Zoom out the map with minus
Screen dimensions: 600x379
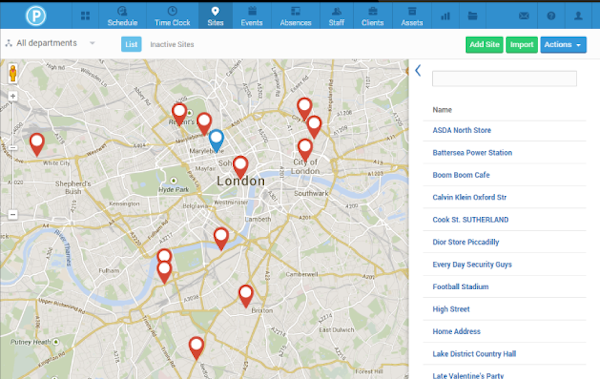pyautogui.click(x=13, y=214)
